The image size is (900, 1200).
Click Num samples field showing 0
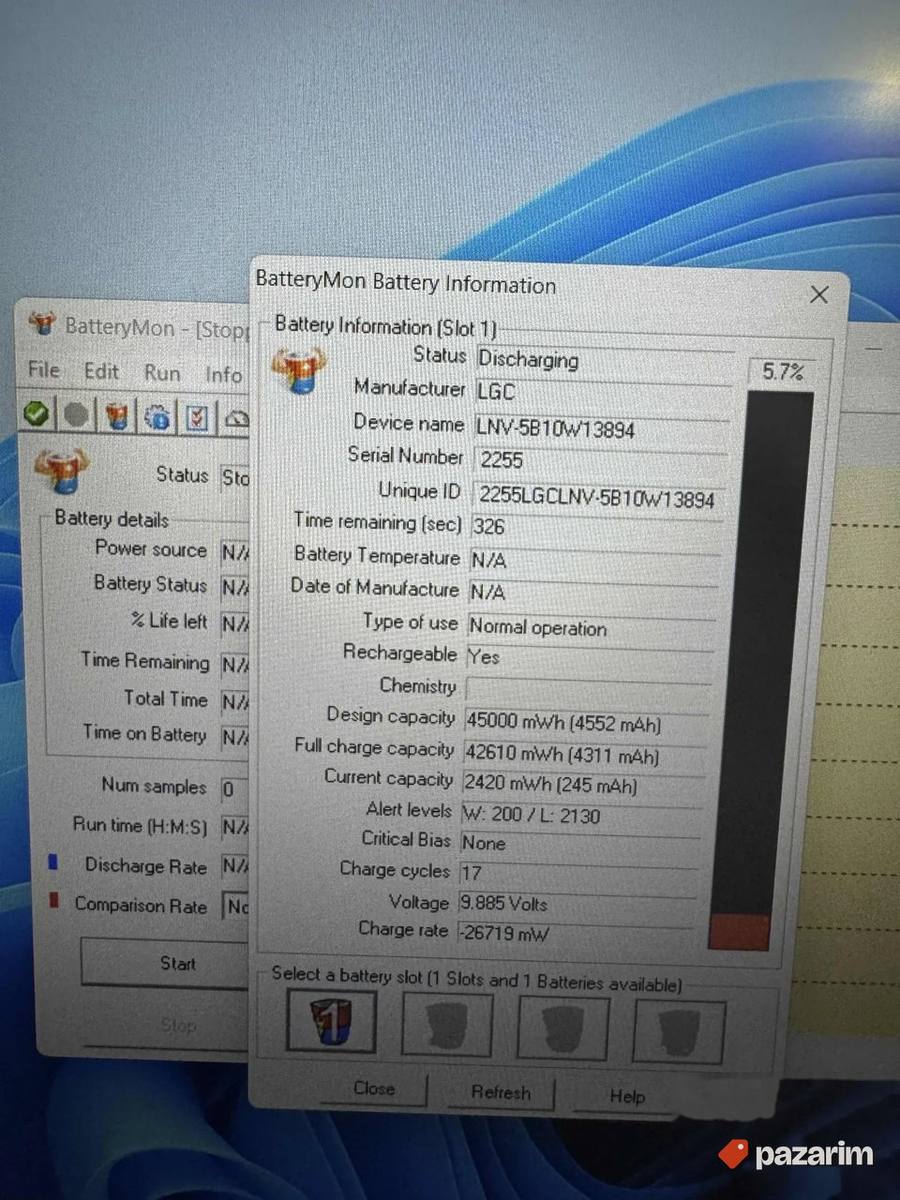click(235, 789)
